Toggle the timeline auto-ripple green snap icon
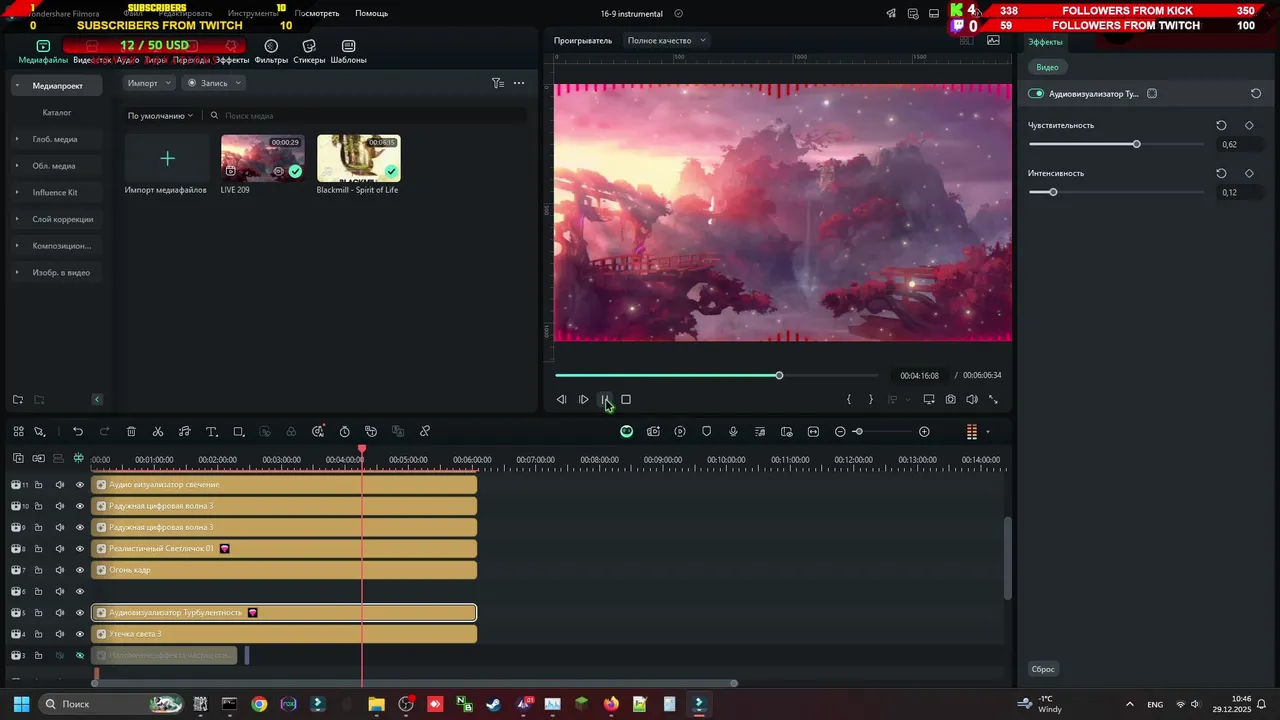The height and width of the screenshot is (720, 1280). [79, 458]
